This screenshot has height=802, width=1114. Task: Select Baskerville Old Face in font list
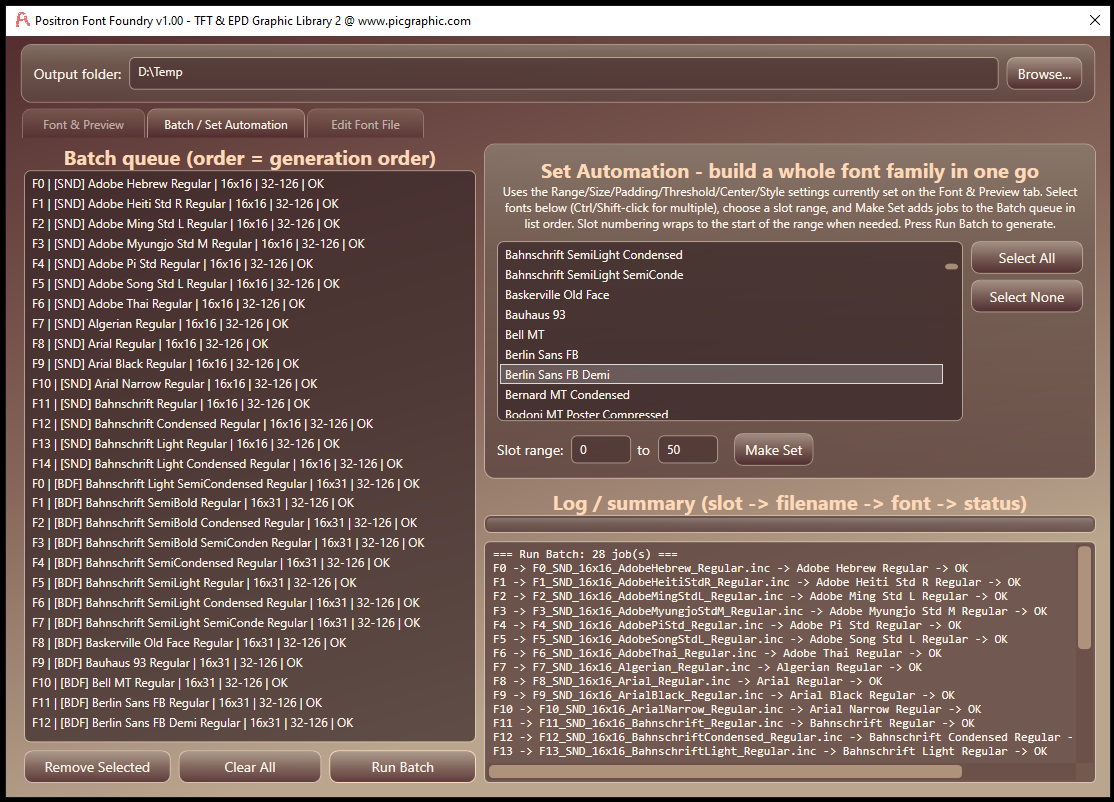[721, 294]
